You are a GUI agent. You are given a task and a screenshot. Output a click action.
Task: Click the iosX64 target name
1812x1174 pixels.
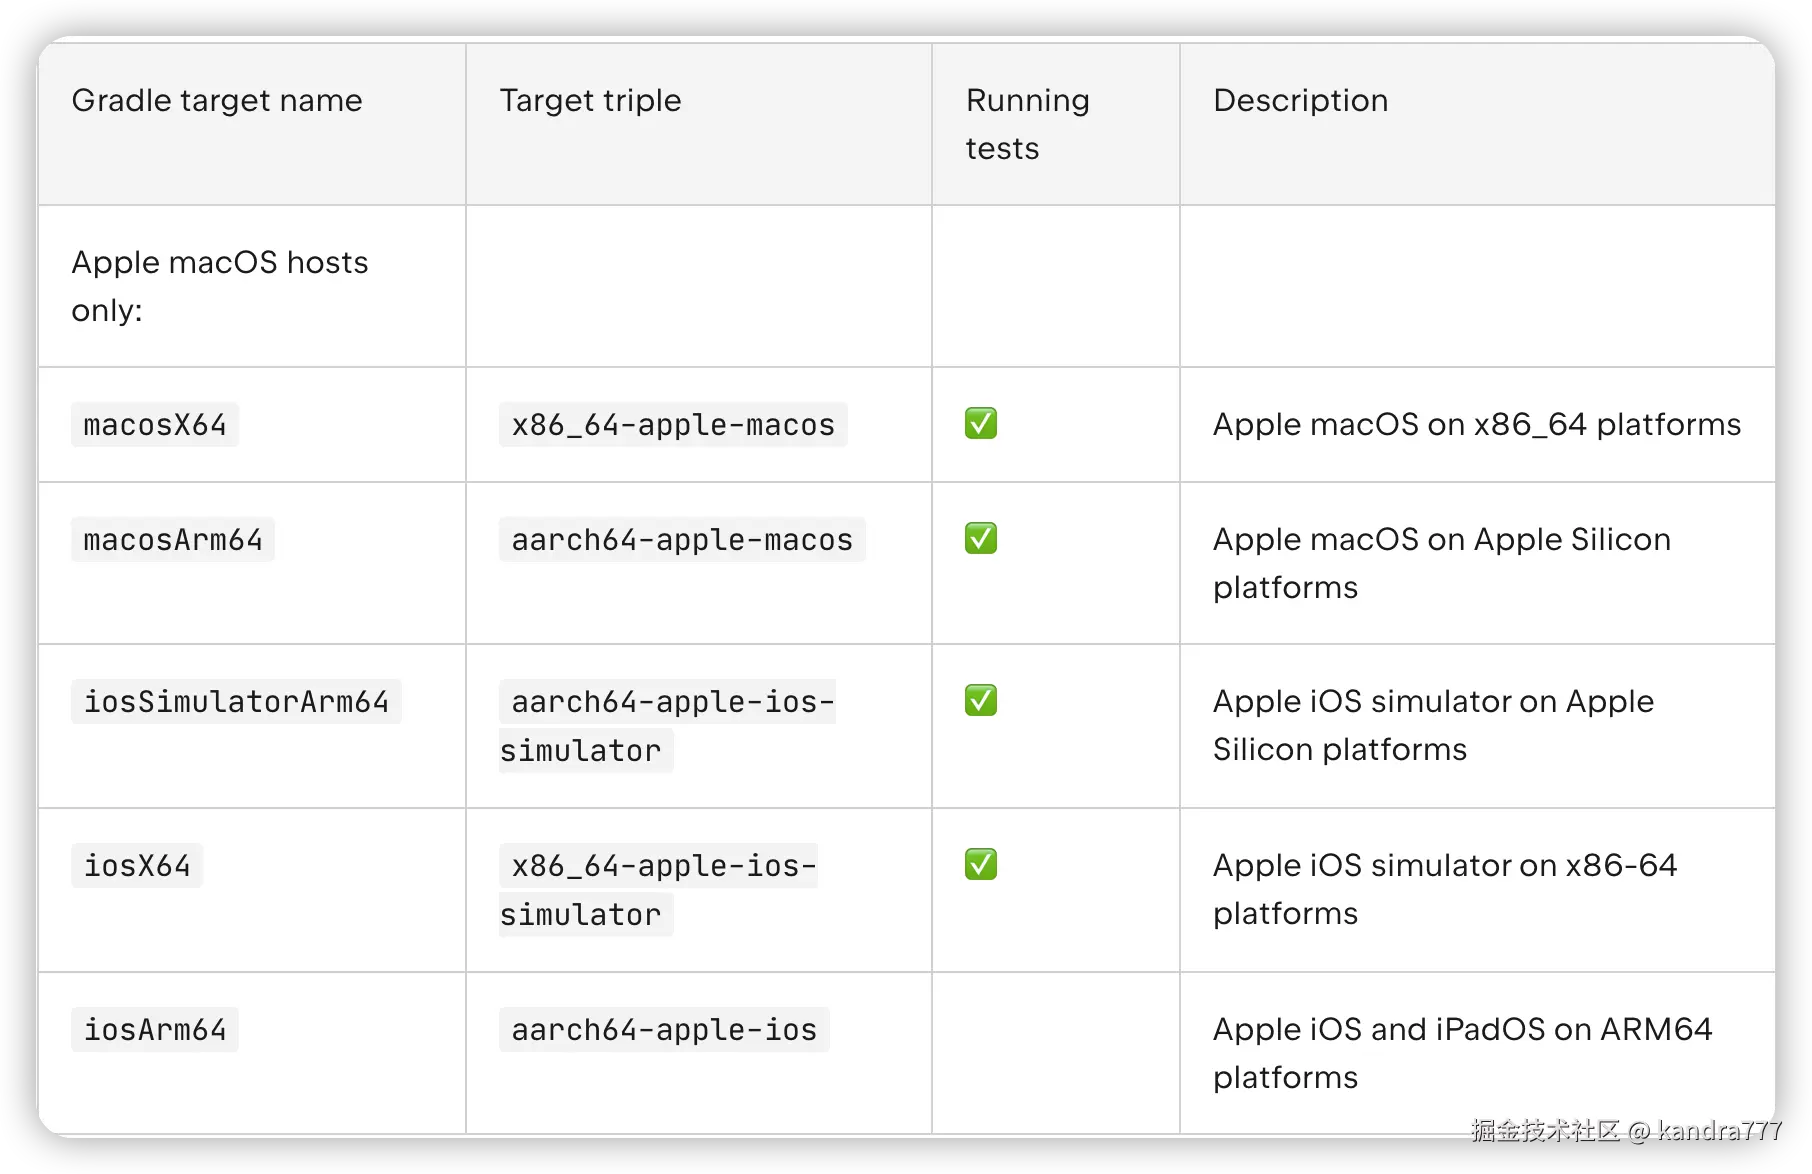tap(137, 866)
